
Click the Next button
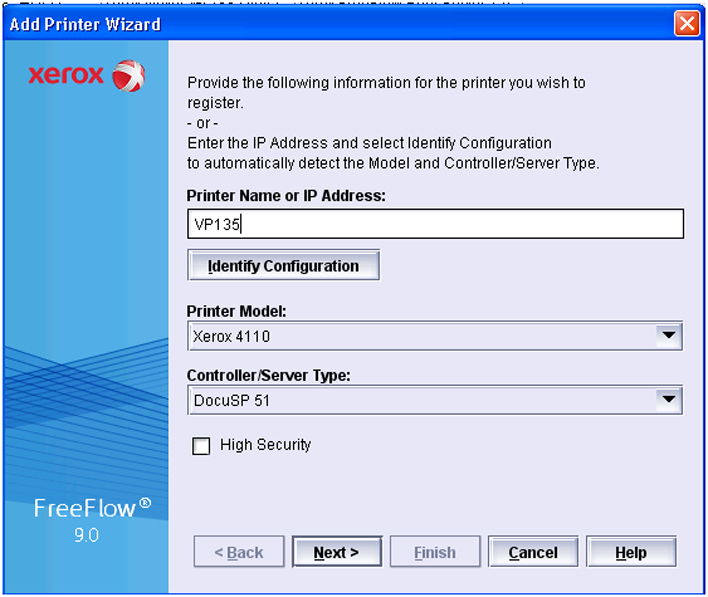pos(337,552)
